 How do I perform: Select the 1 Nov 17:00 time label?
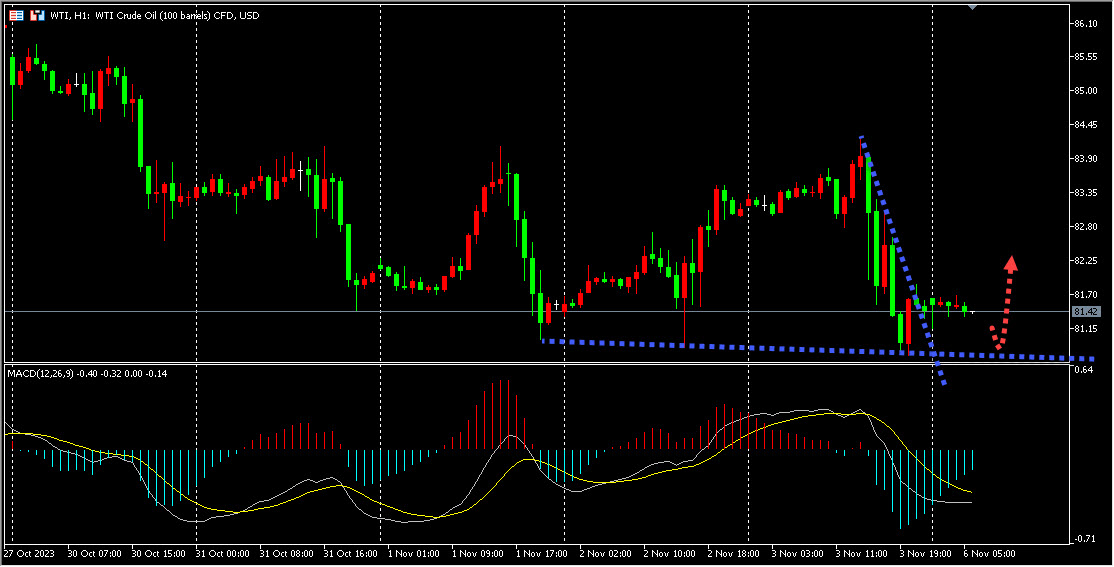(542, 554)
